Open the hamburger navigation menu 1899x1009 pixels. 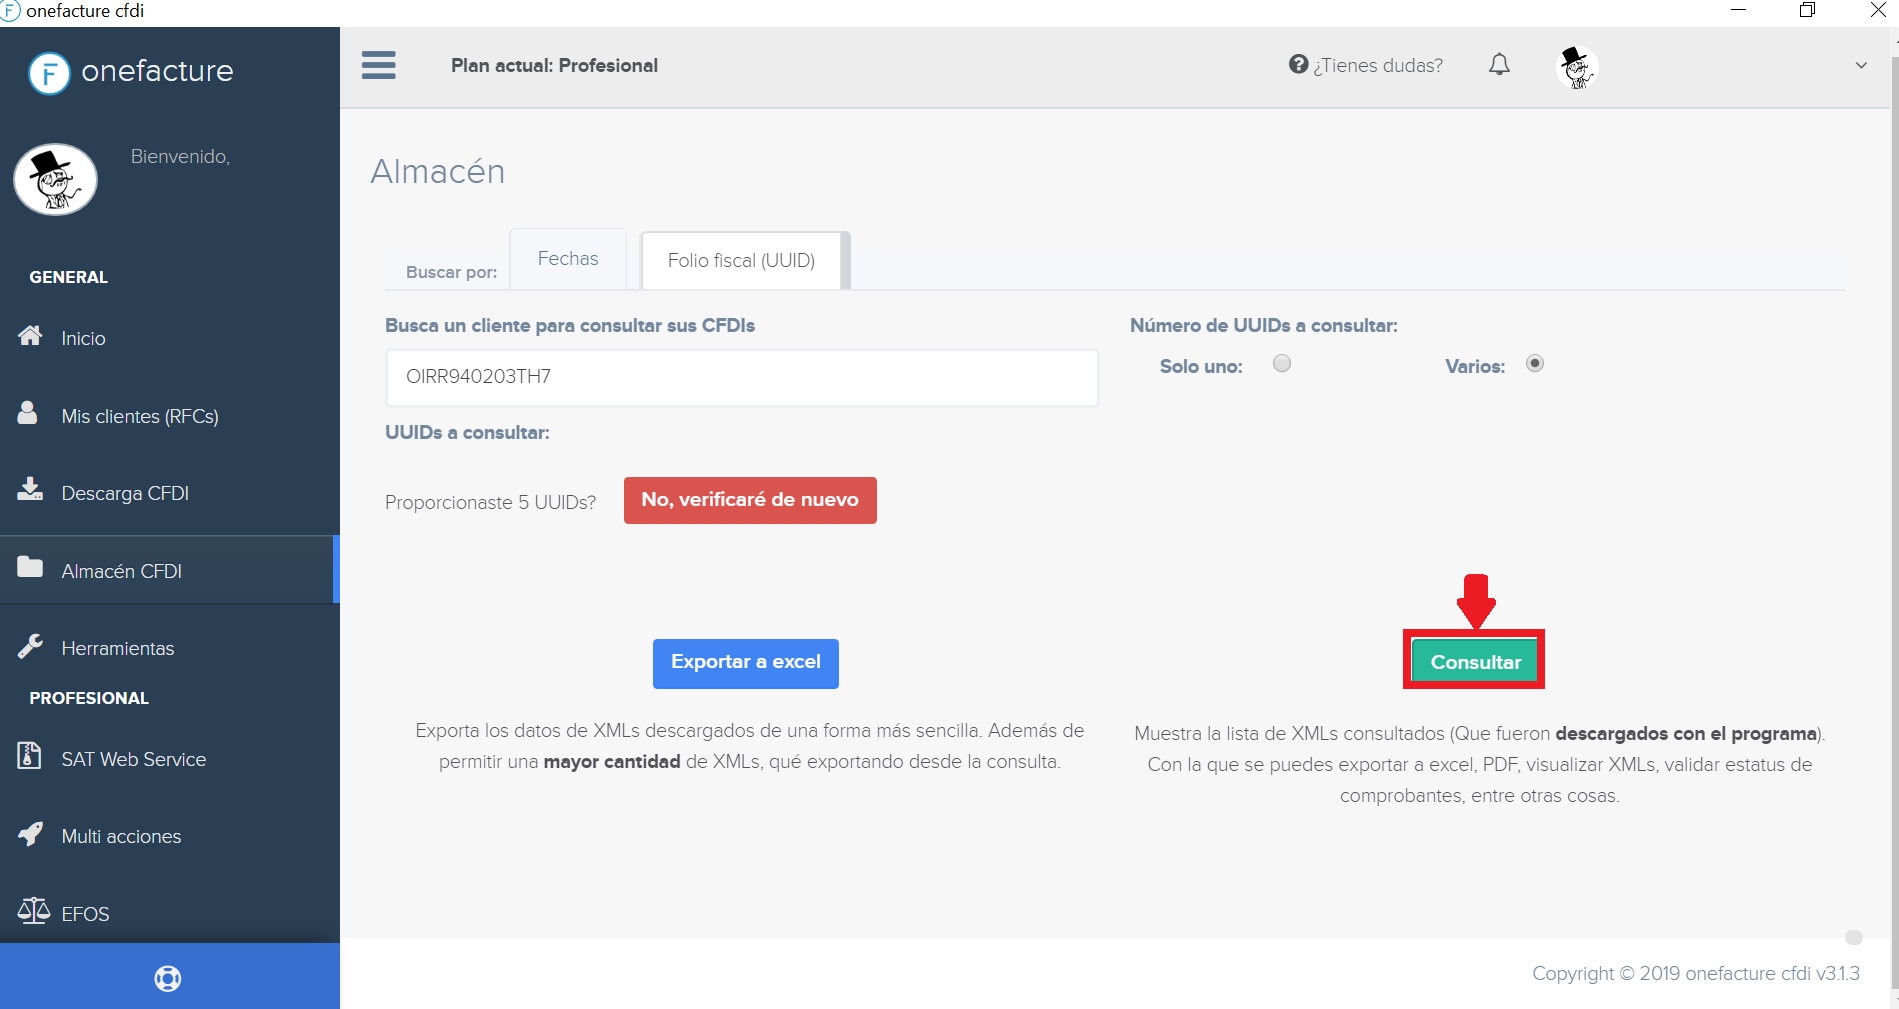(379, 65)
